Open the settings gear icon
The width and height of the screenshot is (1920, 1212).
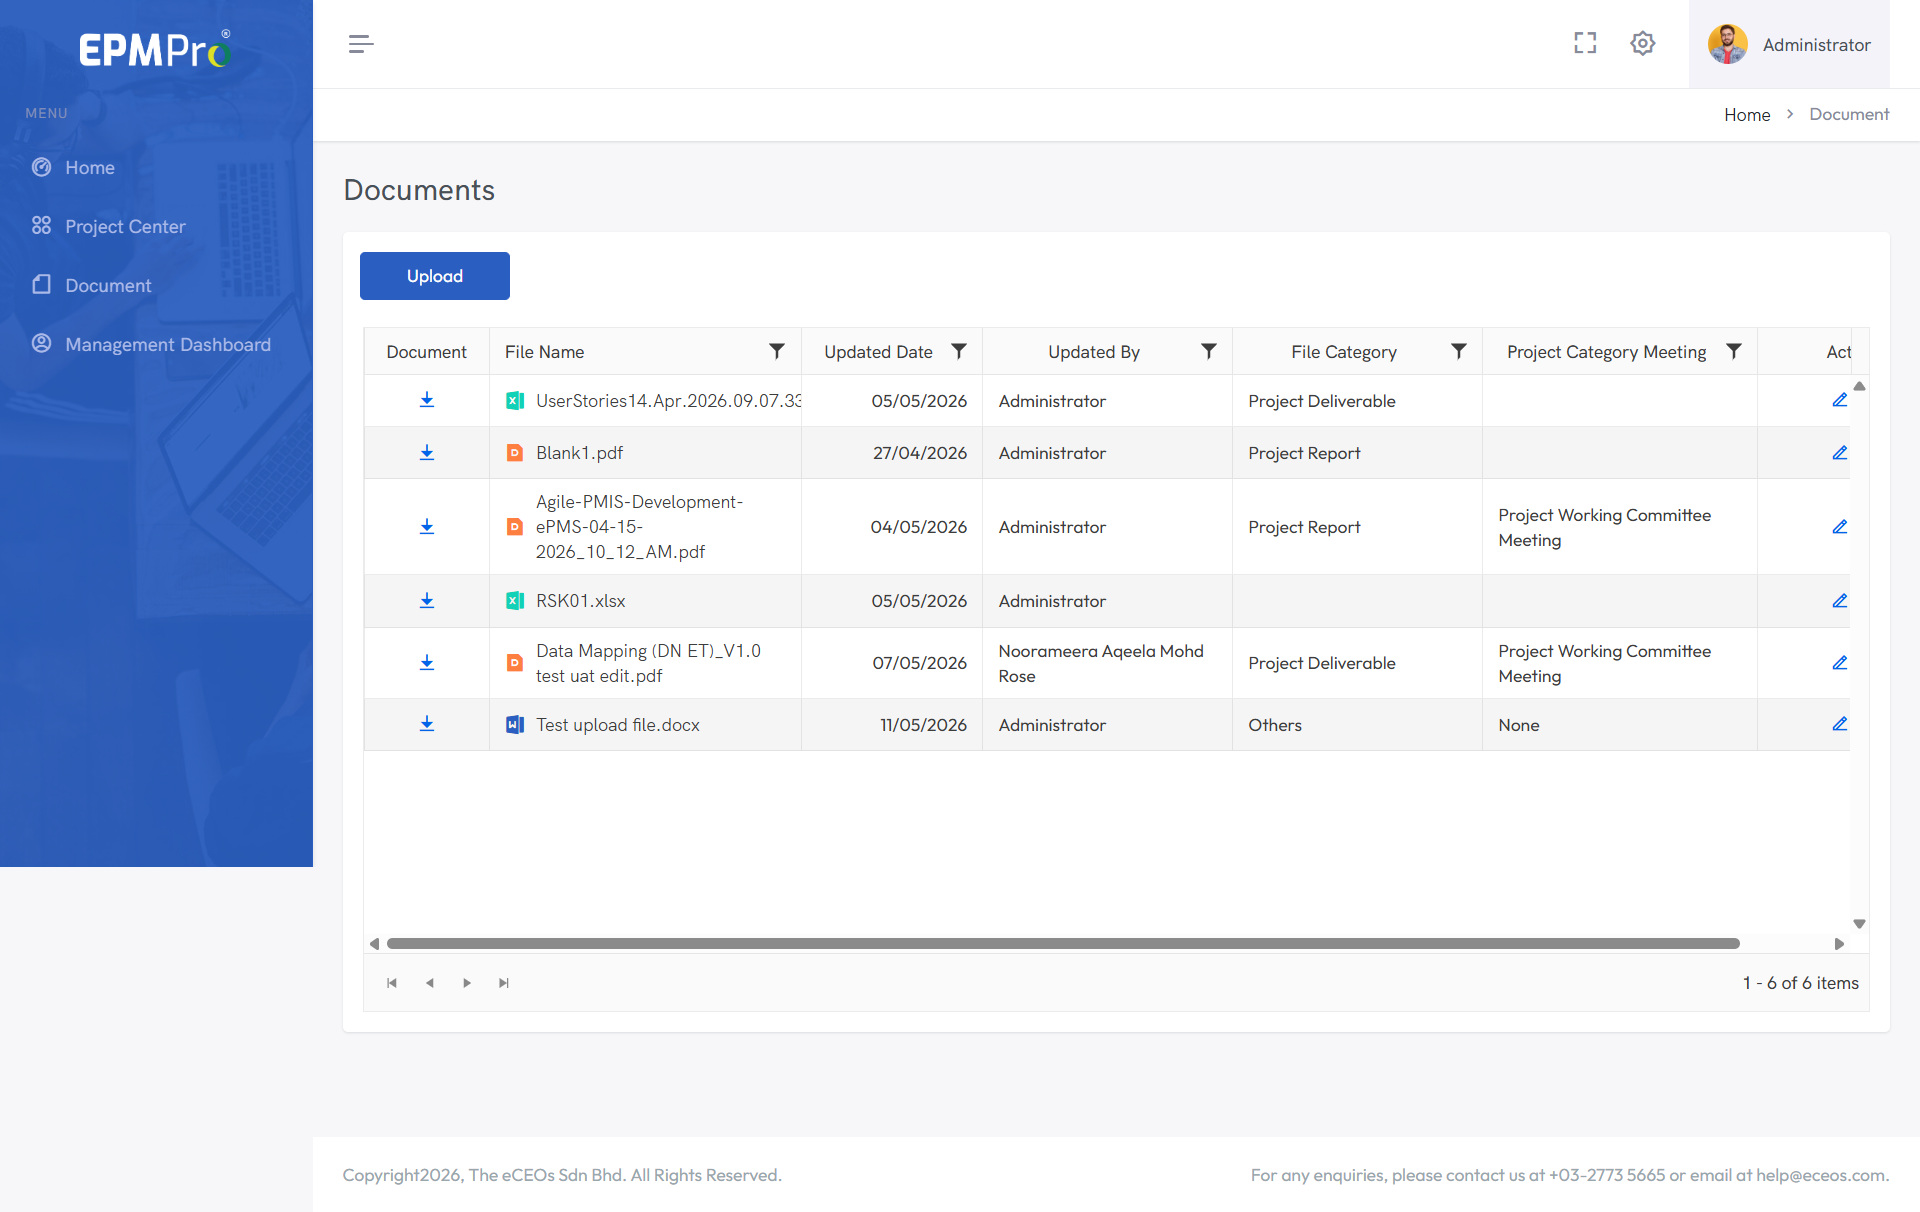(x=1643, y=43)
